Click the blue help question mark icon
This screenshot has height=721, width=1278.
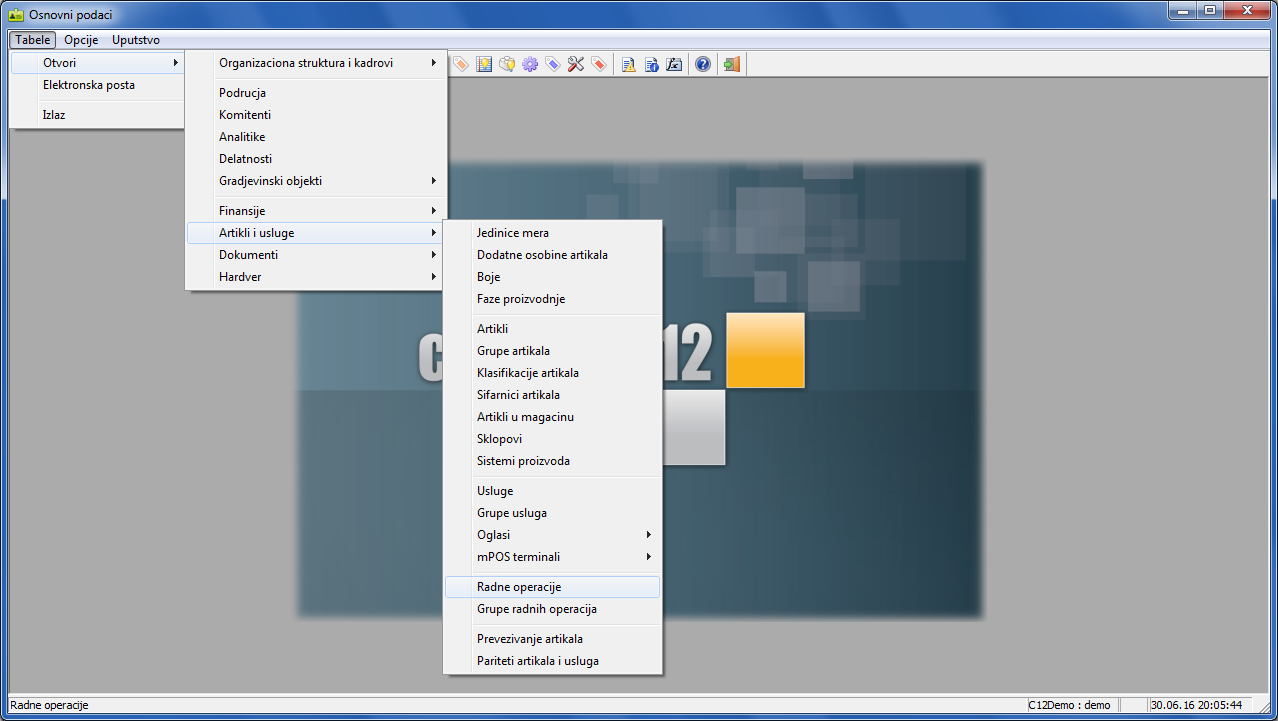(x=703, y=64)
